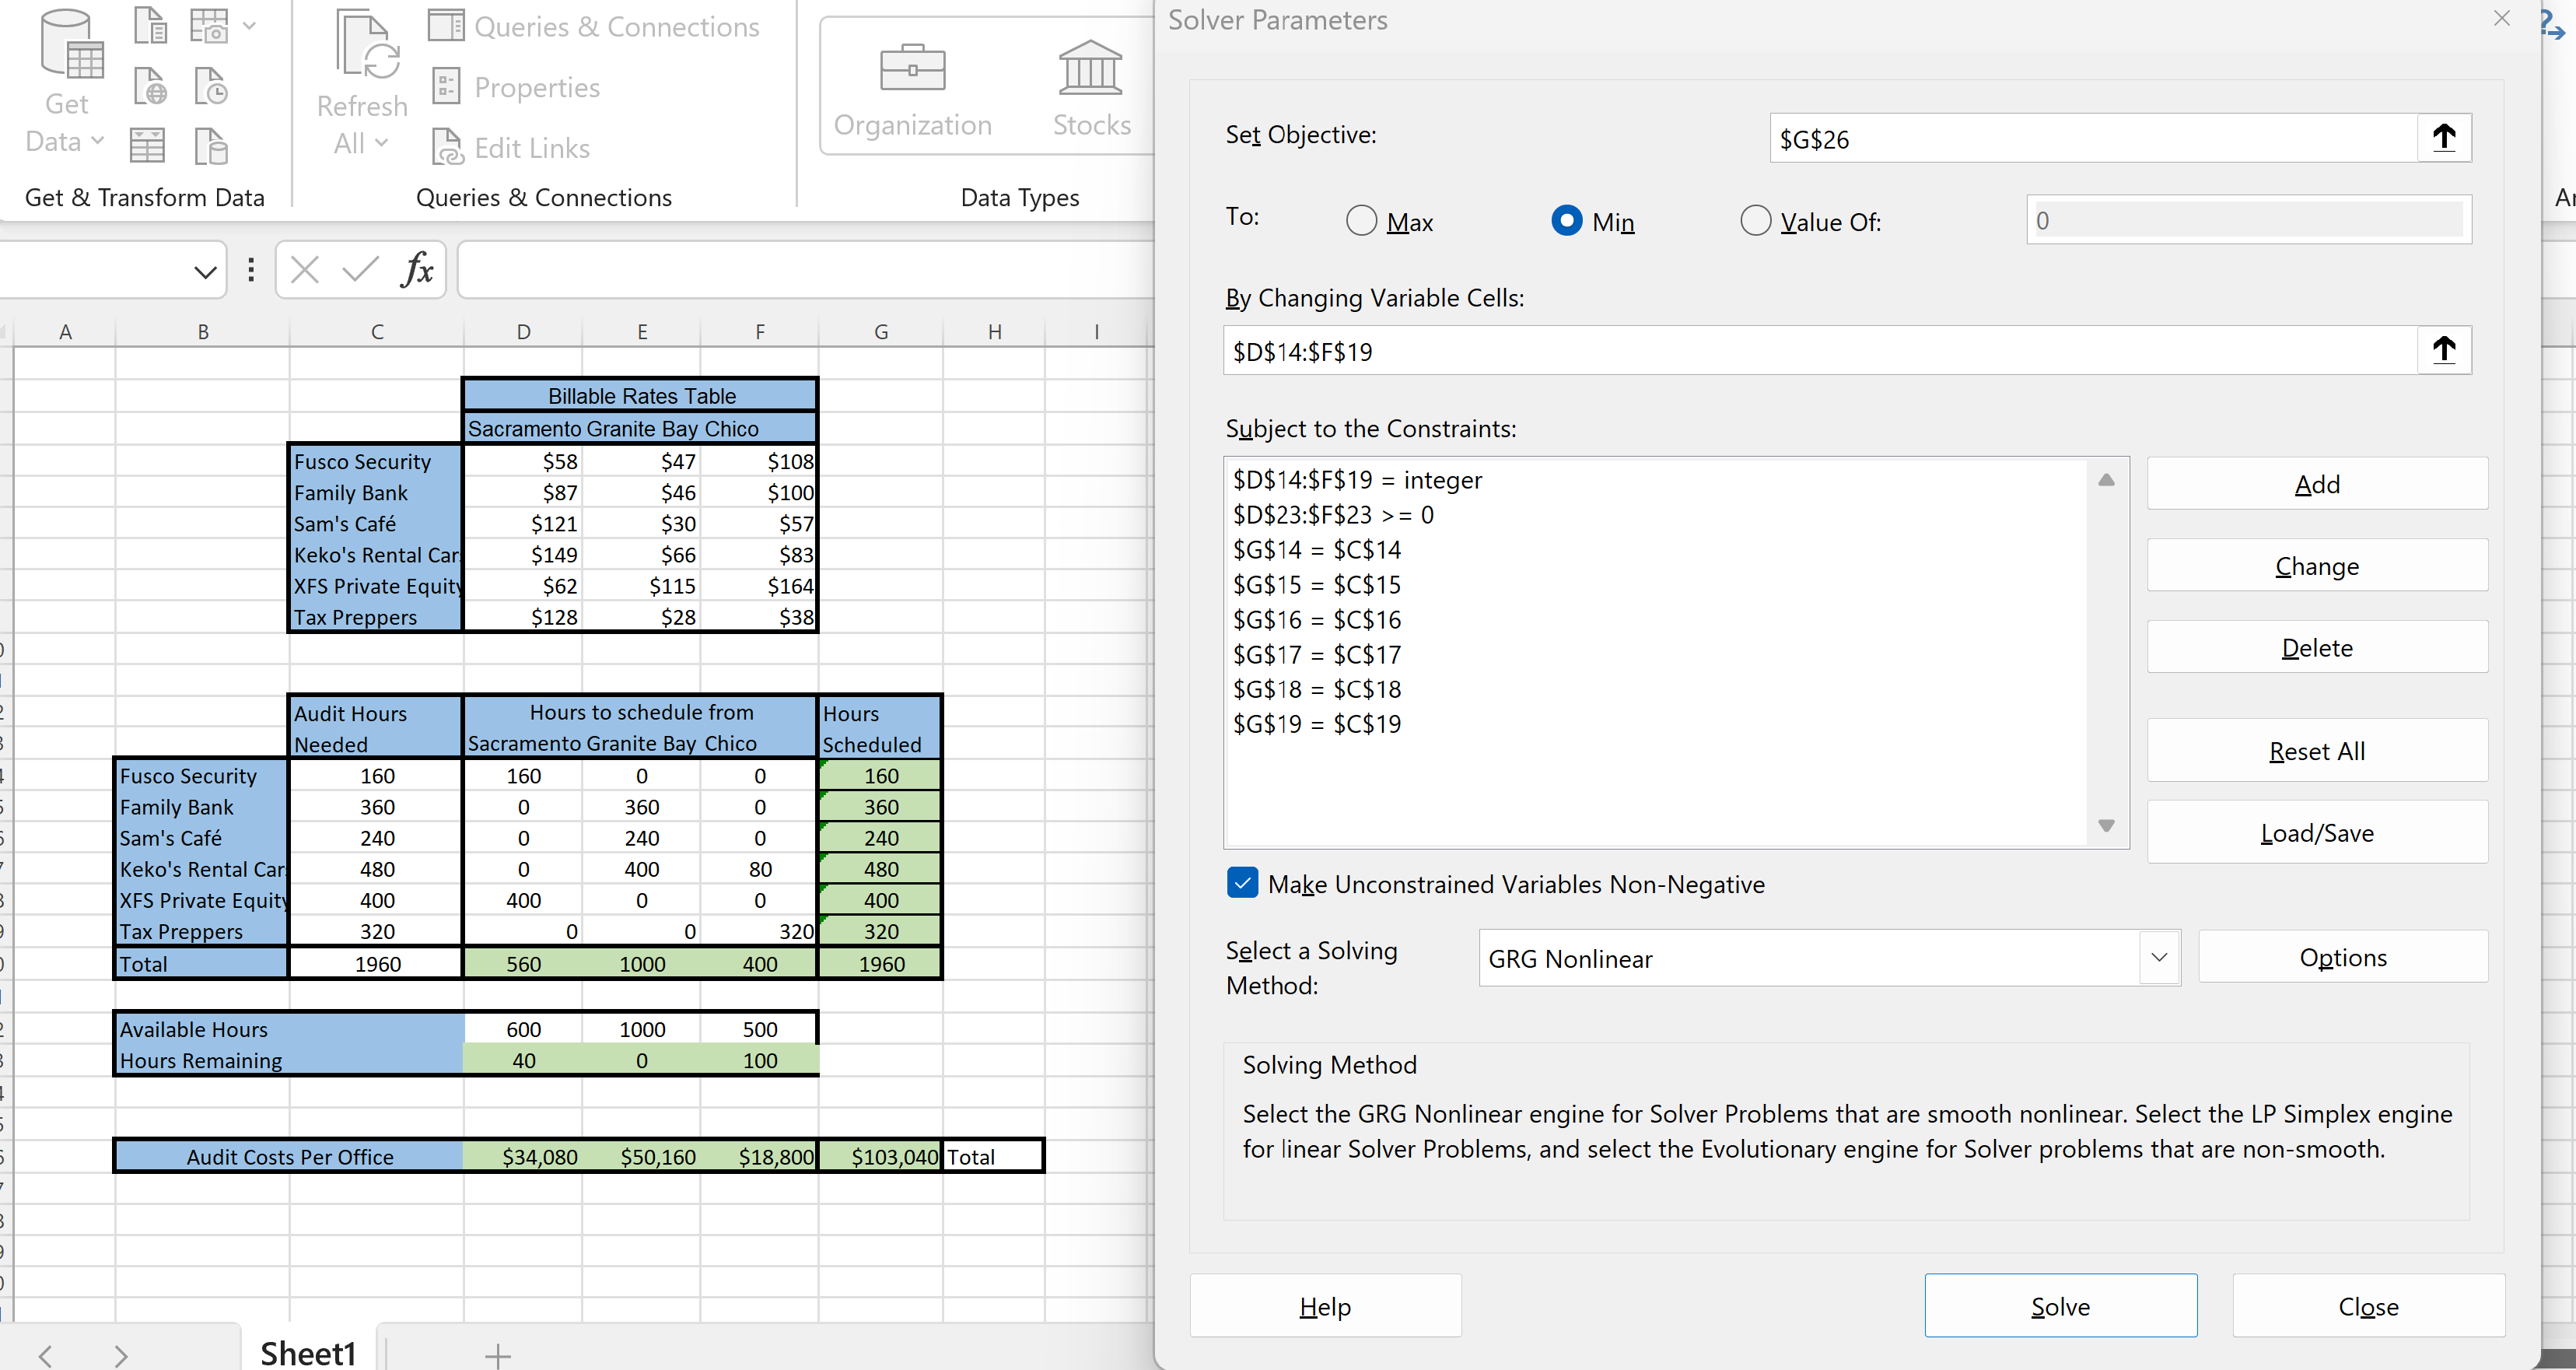Click the From Table/Range icon in Get & Transform Data
The width and height of the screenshot is (2576, 1370).
pos(147,146)
